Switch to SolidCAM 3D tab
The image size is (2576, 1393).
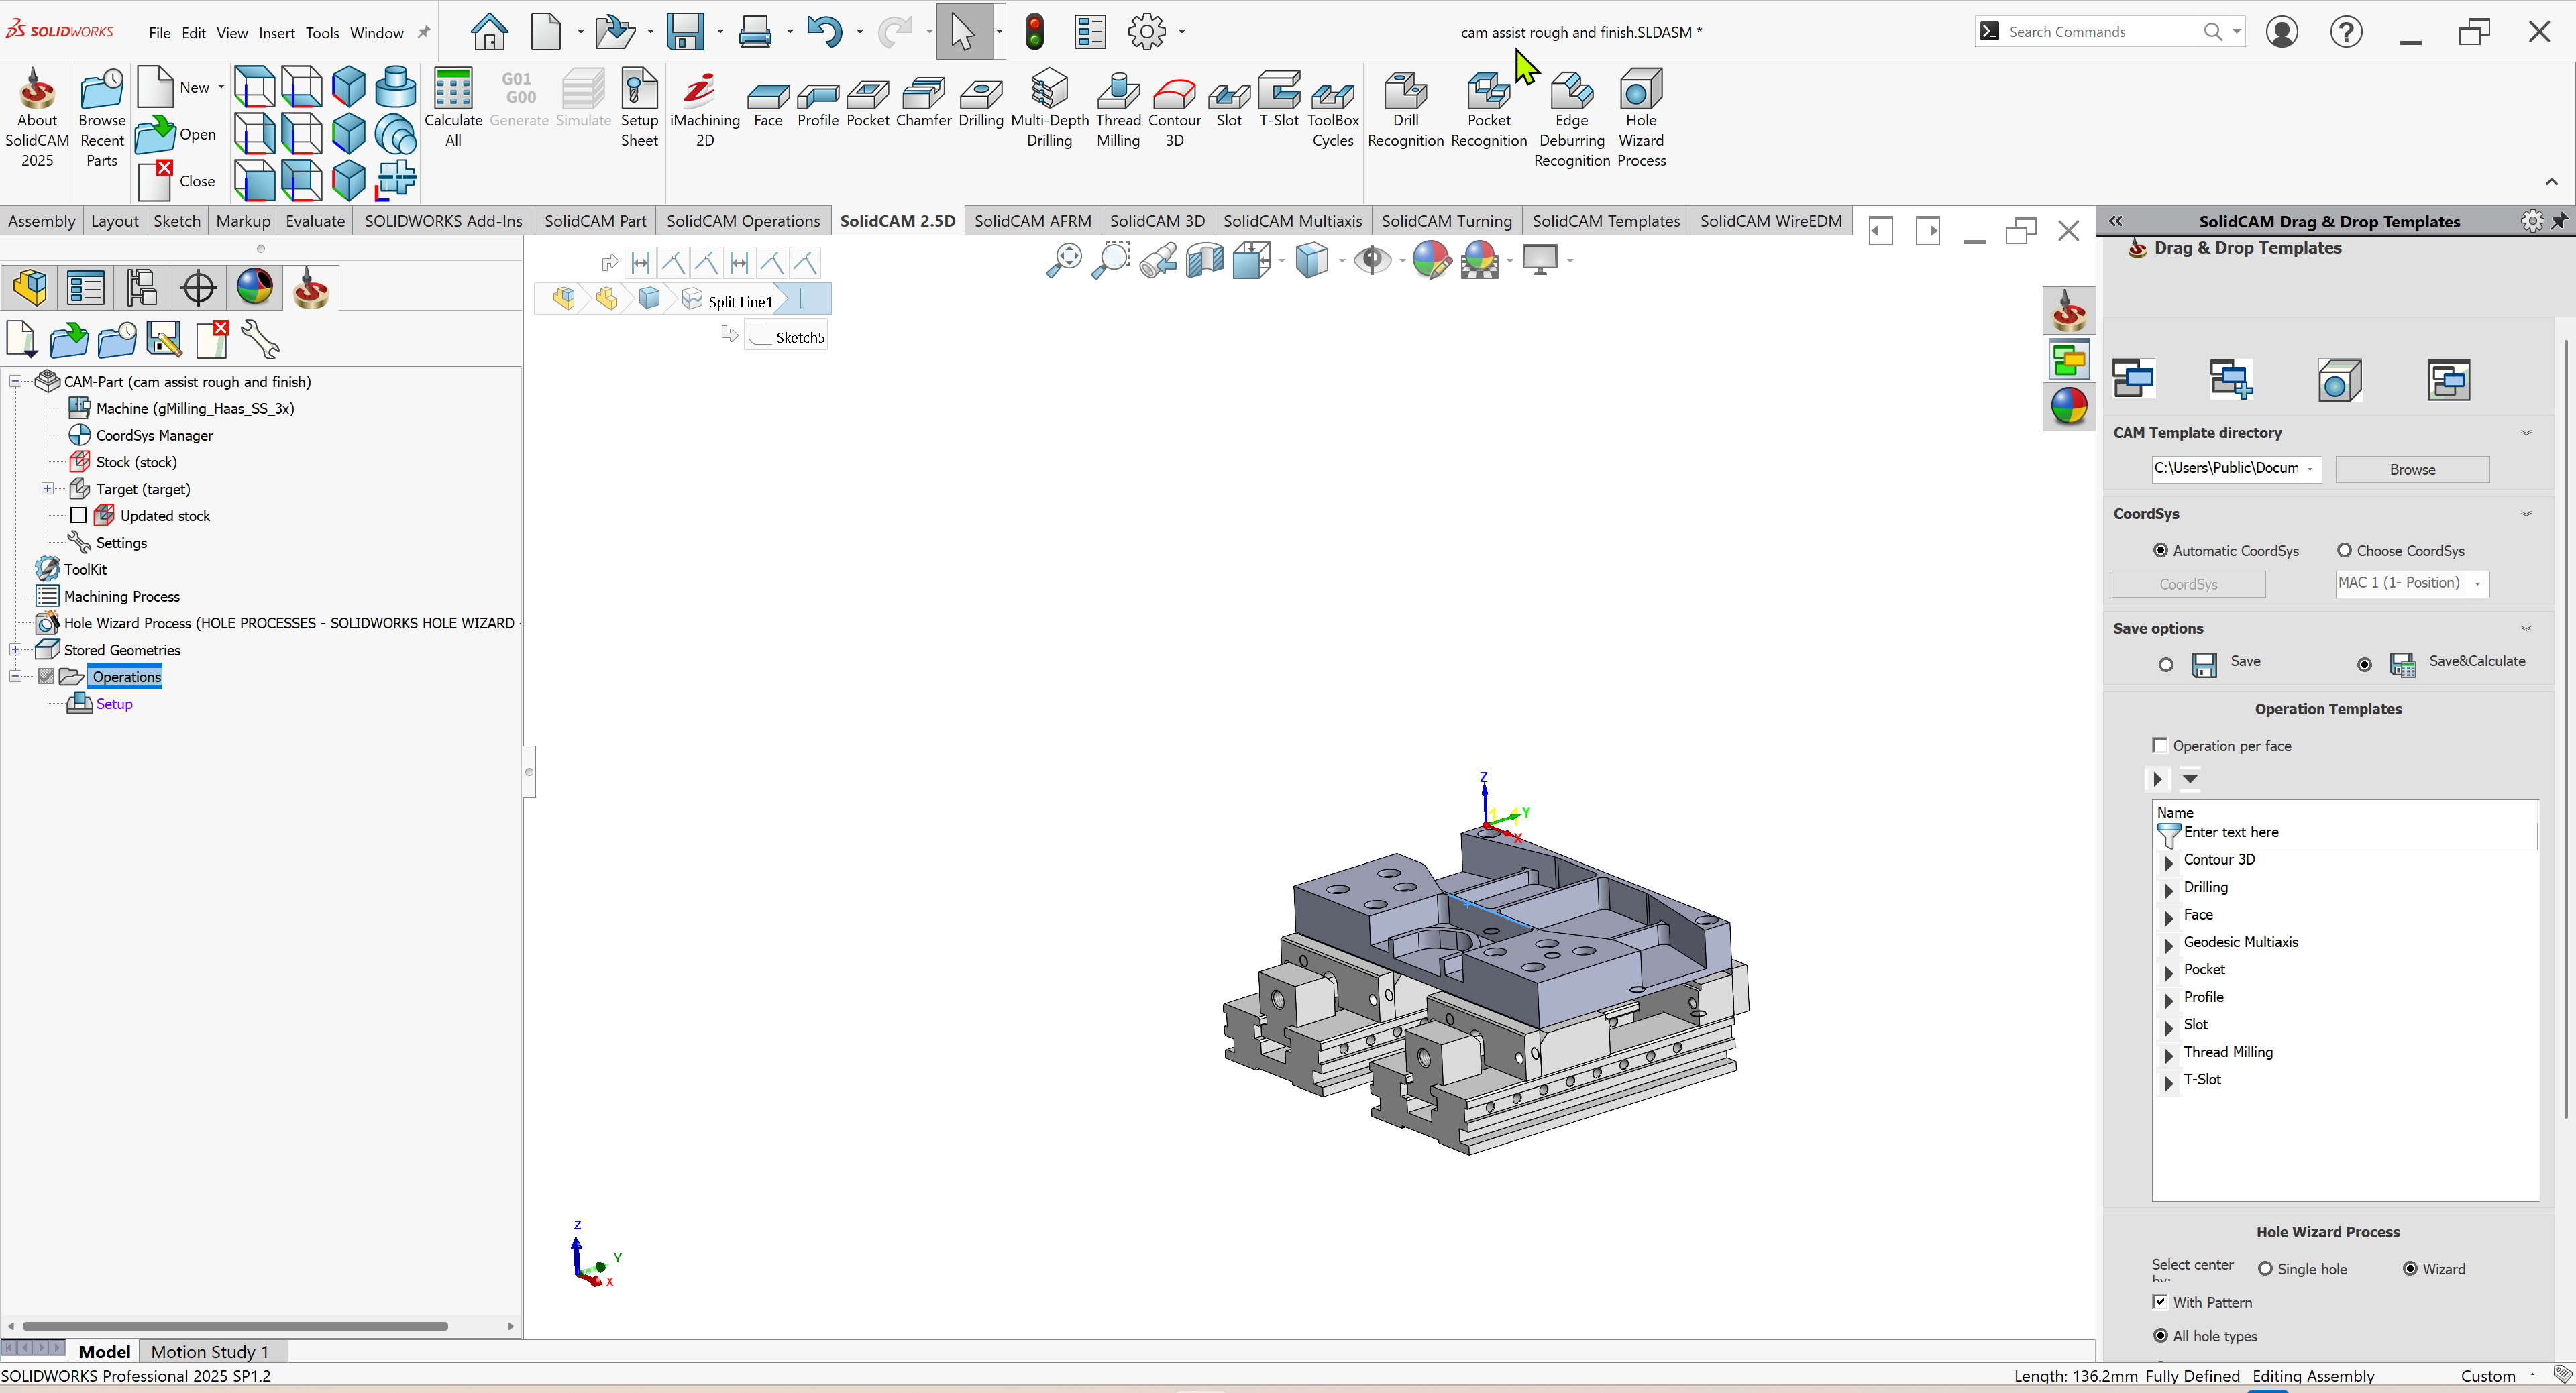pyautogui.click(x=1157, y=221)
